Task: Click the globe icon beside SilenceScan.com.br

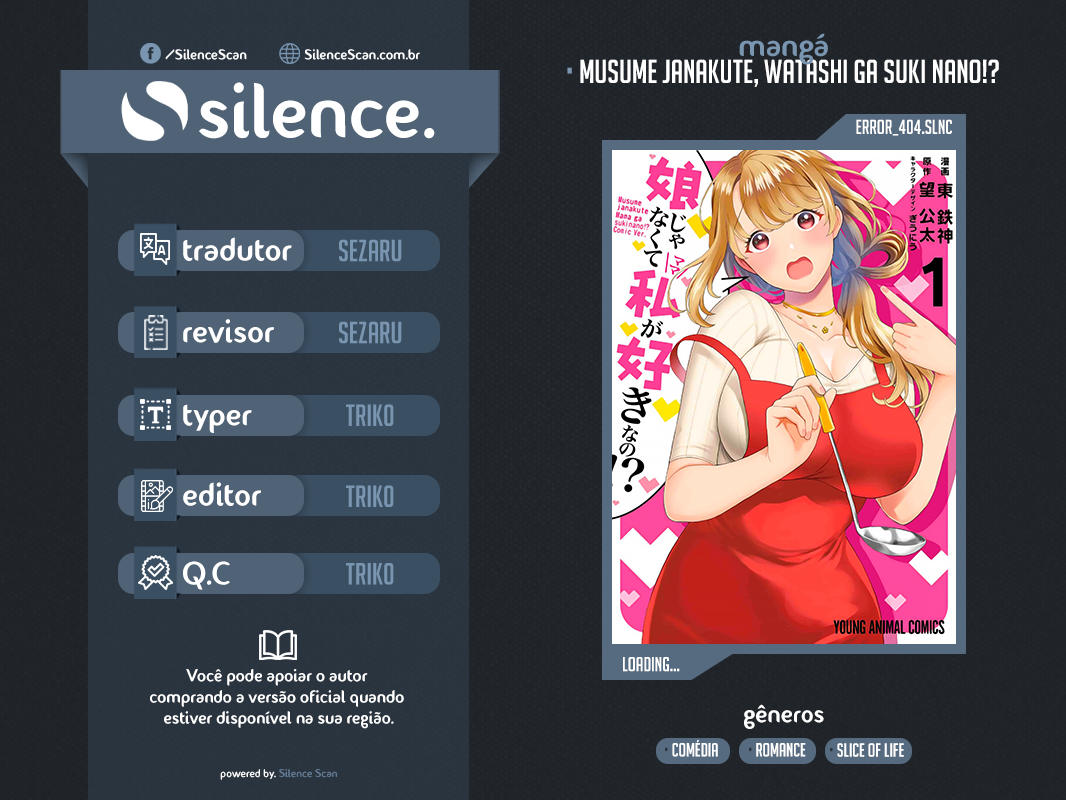Action: [x=290, y=54]
